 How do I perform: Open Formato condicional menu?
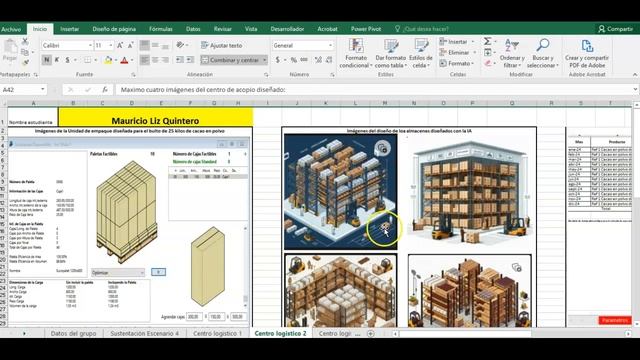(356, 53)
